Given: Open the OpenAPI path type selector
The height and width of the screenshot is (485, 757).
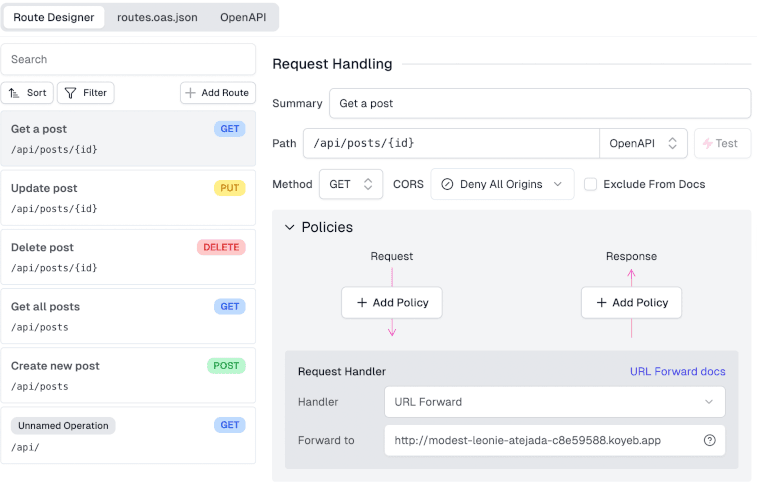Looking at the screenshot, I should [643, 143].
